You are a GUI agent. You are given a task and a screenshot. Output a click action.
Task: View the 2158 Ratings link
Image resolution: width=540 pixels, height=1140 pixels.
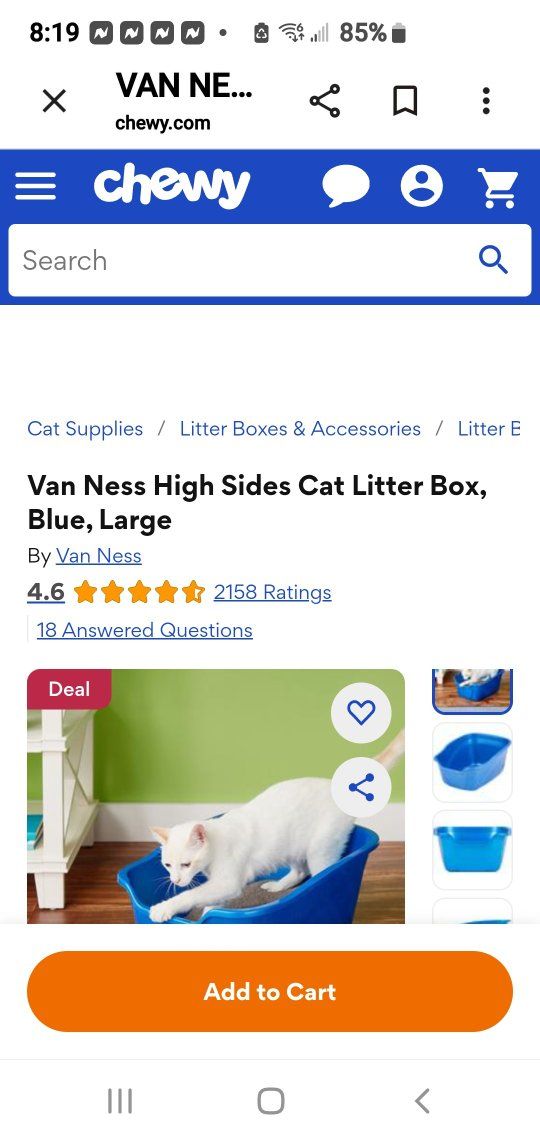click(273, 593)
